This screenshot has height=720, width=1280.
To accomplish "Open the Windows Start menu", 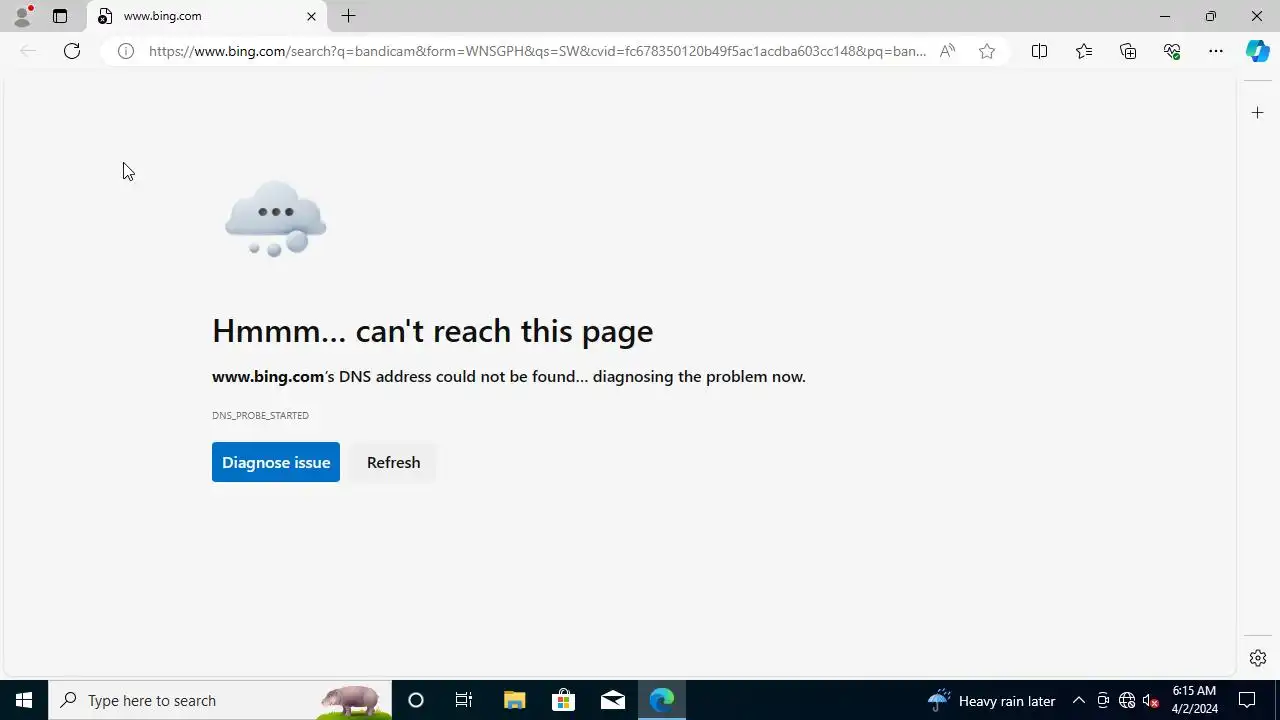I will click(24, 700).
